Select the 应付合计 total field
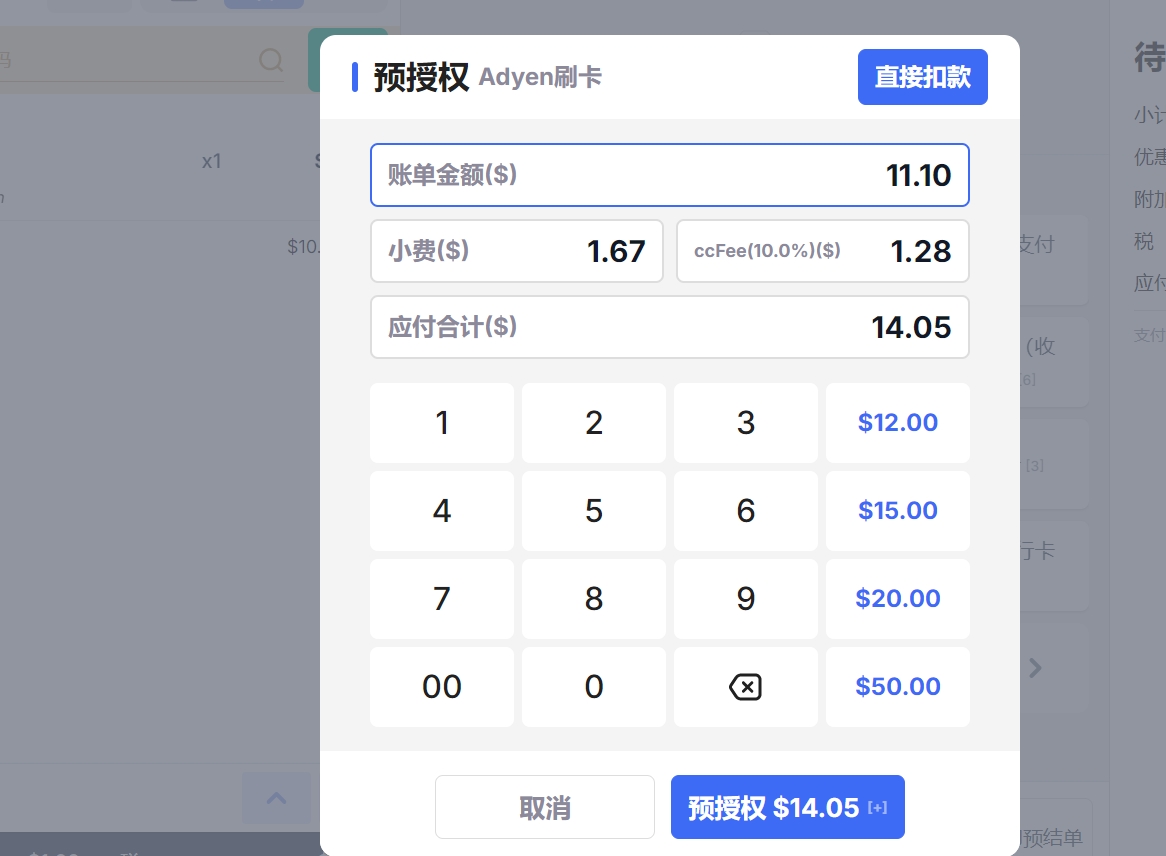Viewport: 1166px width, 856px height. (669, 327)
